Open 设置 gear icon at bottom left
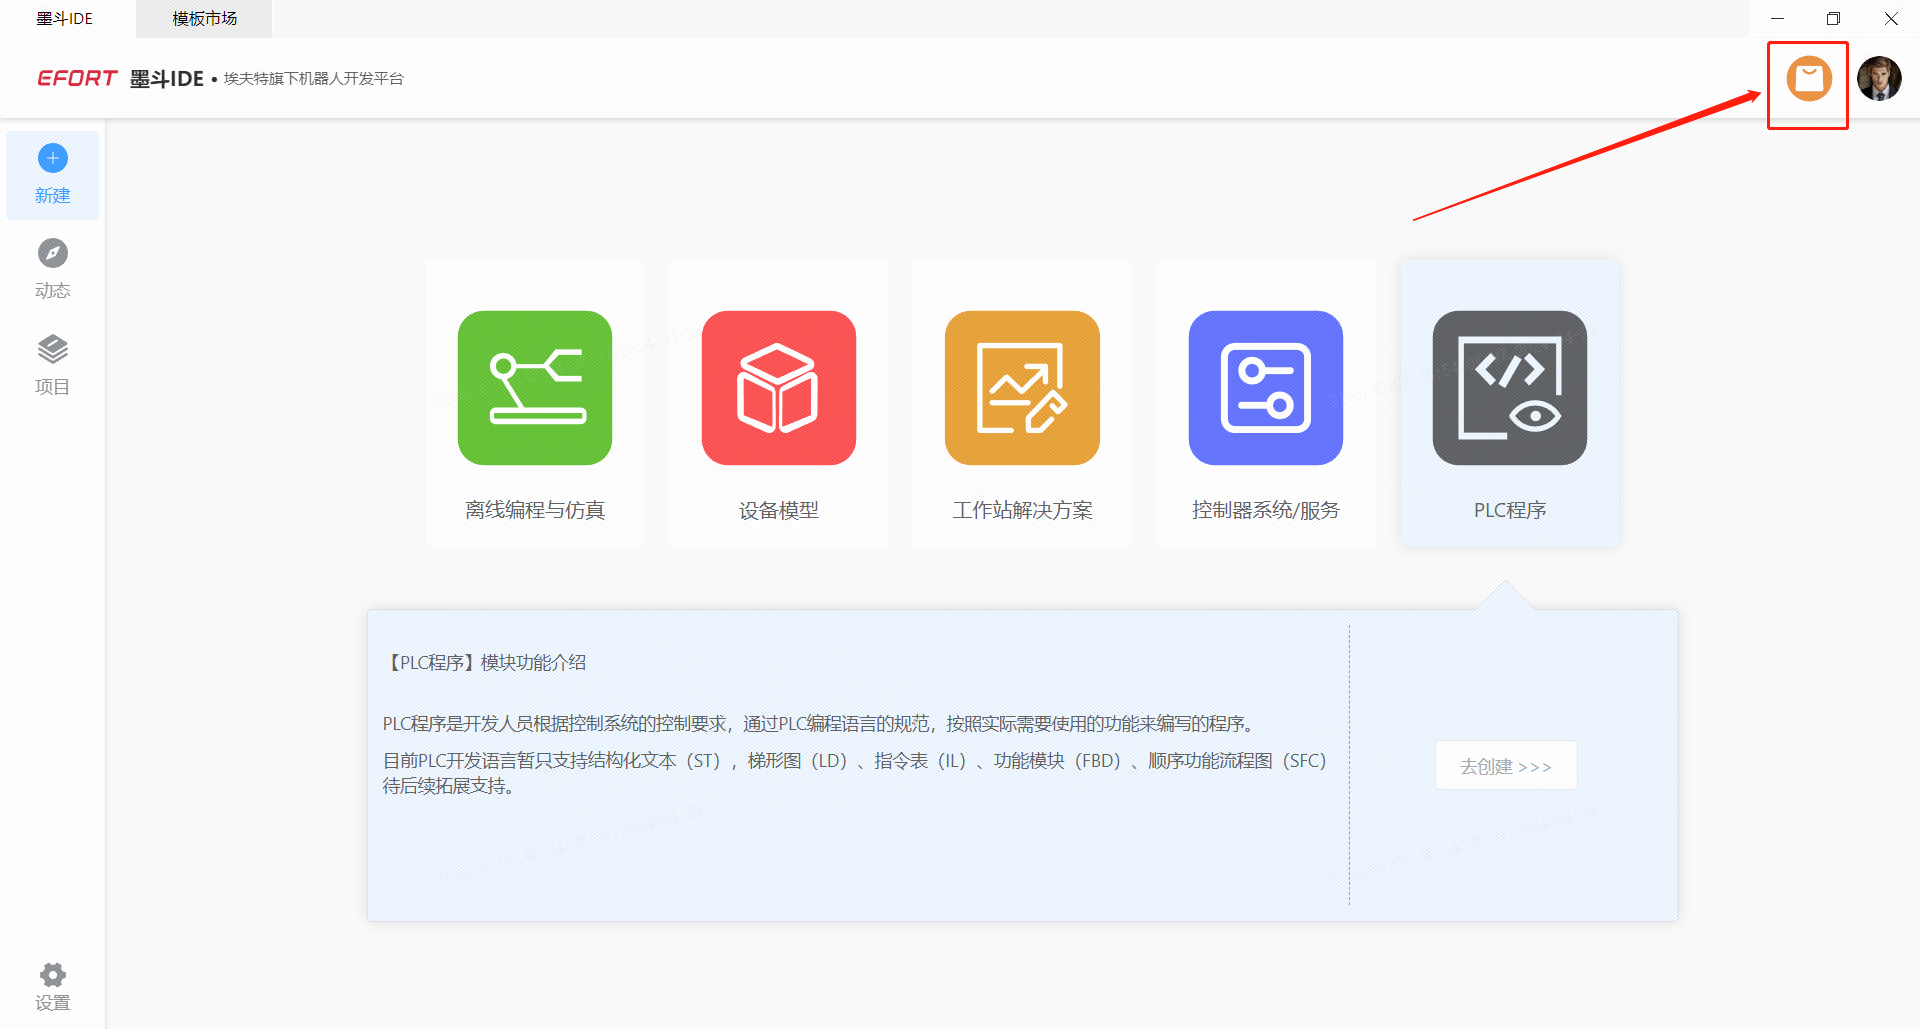 coord(53,975)
